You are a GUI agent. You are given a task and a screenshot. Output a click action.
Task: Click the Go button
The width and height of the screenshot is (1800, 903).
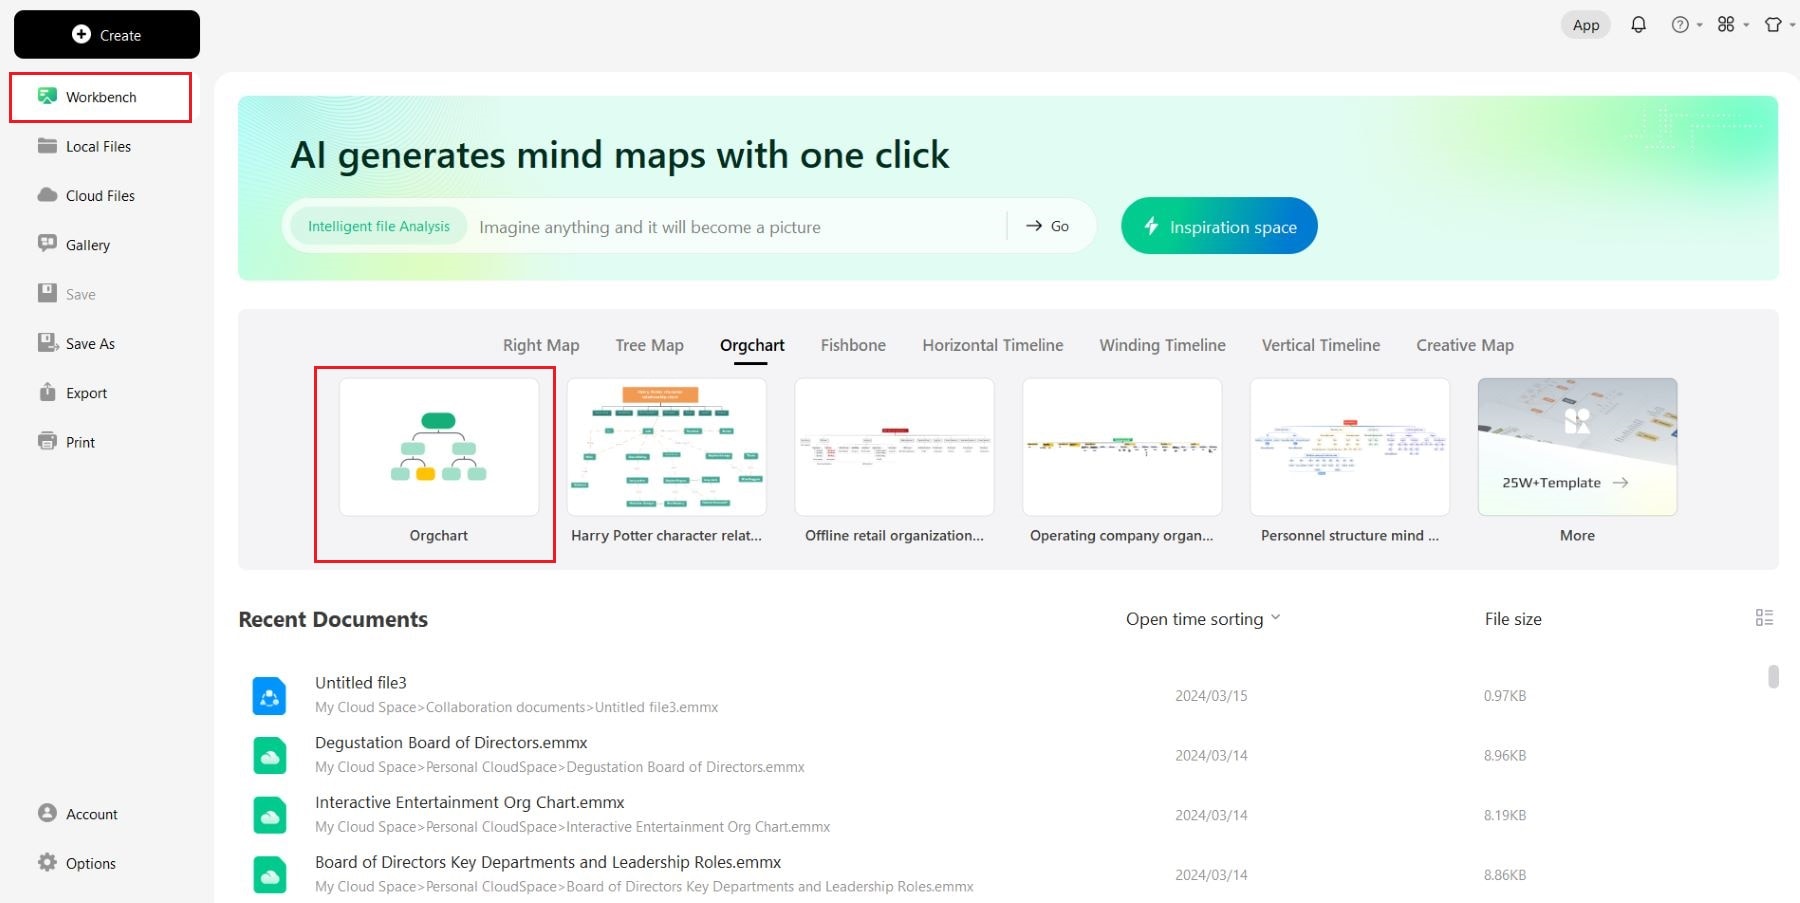[1048, 227]
